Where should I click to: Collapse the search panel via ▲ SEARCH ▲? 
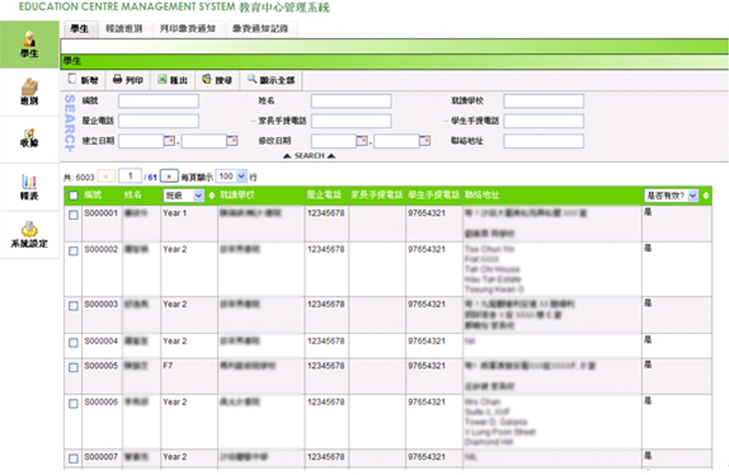pyautogui.click(x=309, y=156)
